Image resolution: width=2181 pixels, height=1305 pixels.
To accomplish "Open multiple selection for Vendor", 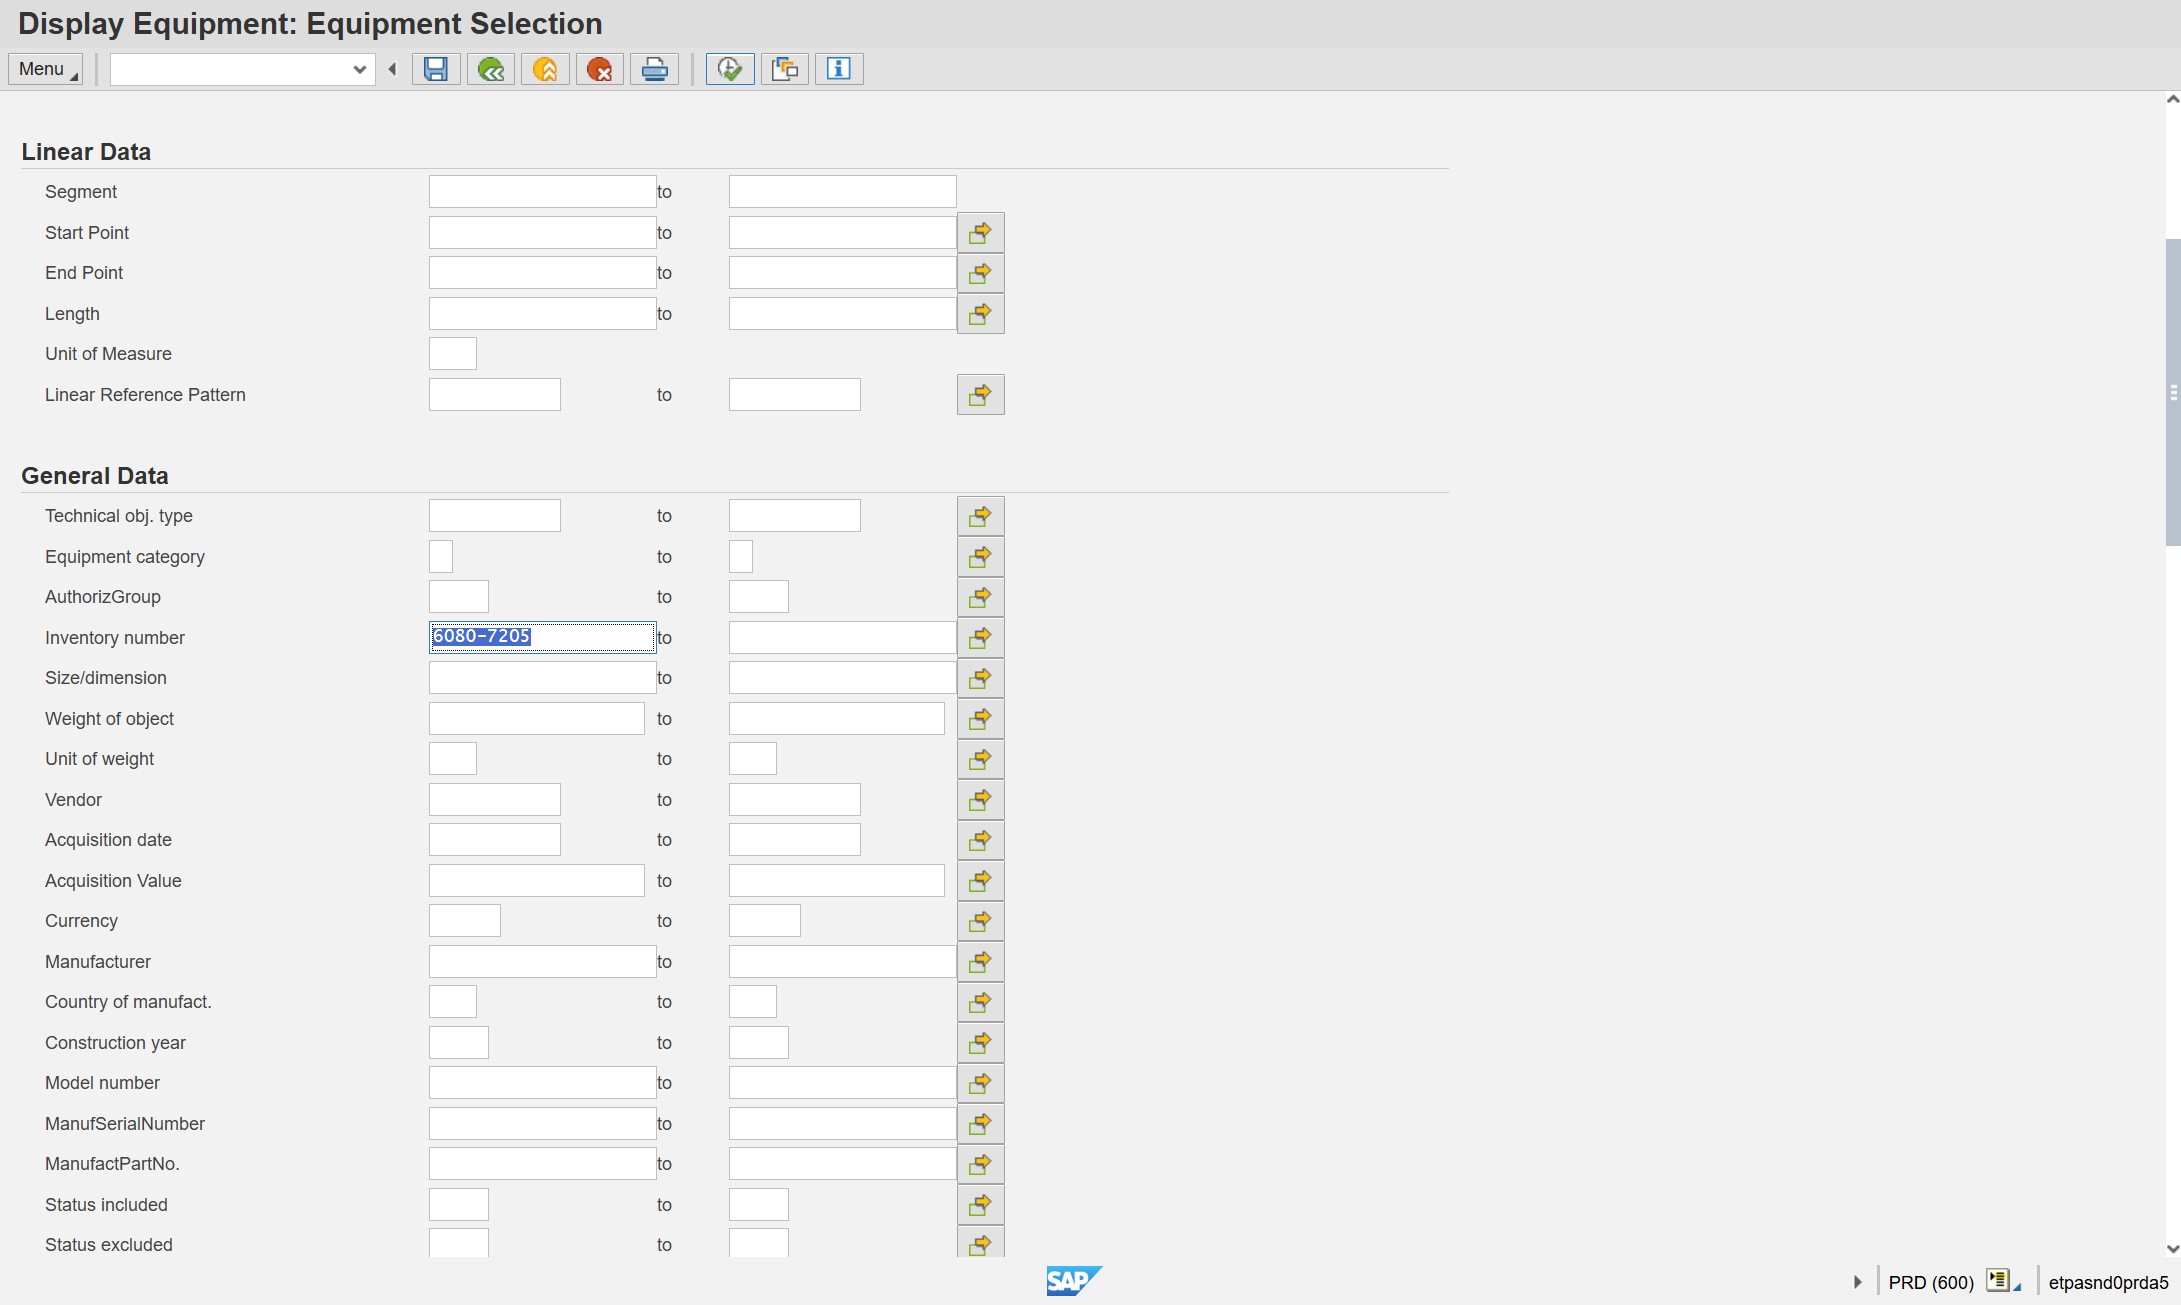I will [x=981, y=800].
